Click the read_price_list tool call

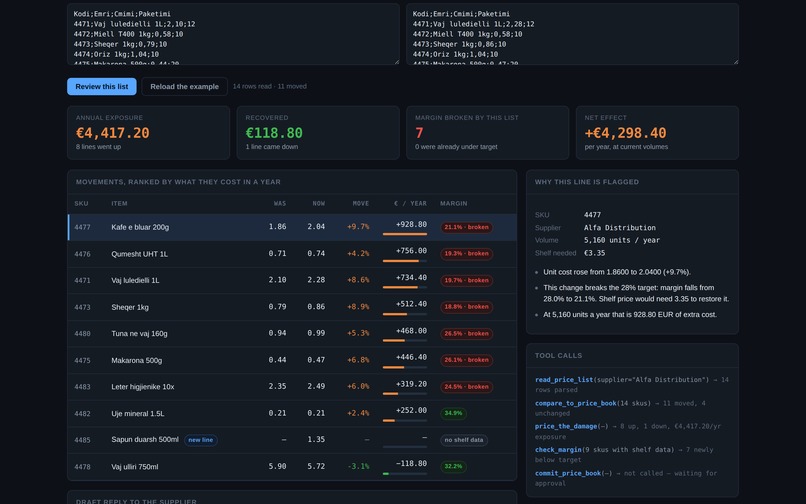click(632, 385)
